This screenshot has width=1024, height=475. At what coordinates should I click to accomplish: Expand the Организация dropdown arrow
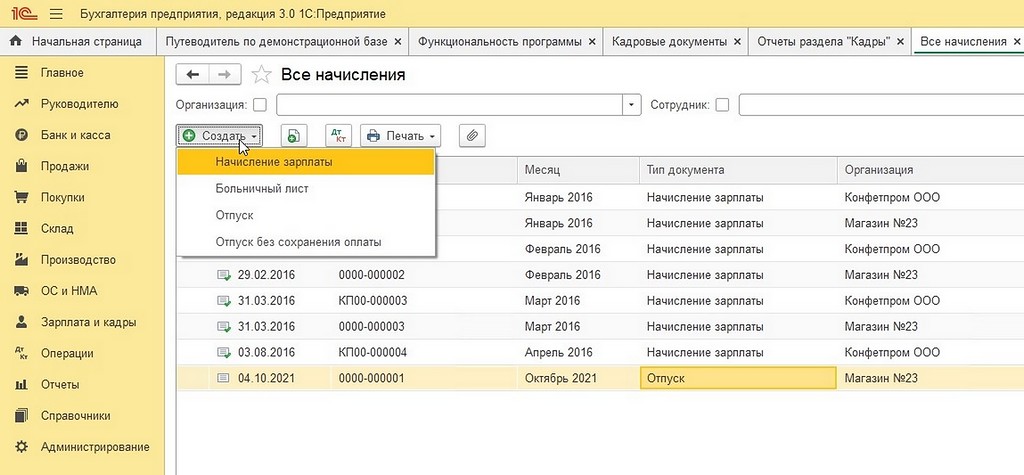[x=632, y=105]
